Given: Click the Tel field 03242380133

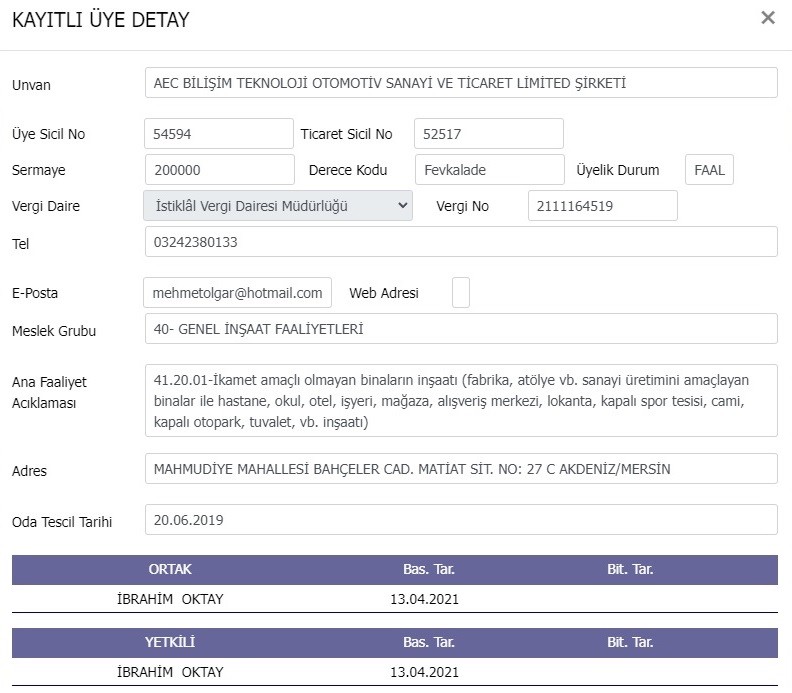Looking at the screenshot, I should (461, 242).
